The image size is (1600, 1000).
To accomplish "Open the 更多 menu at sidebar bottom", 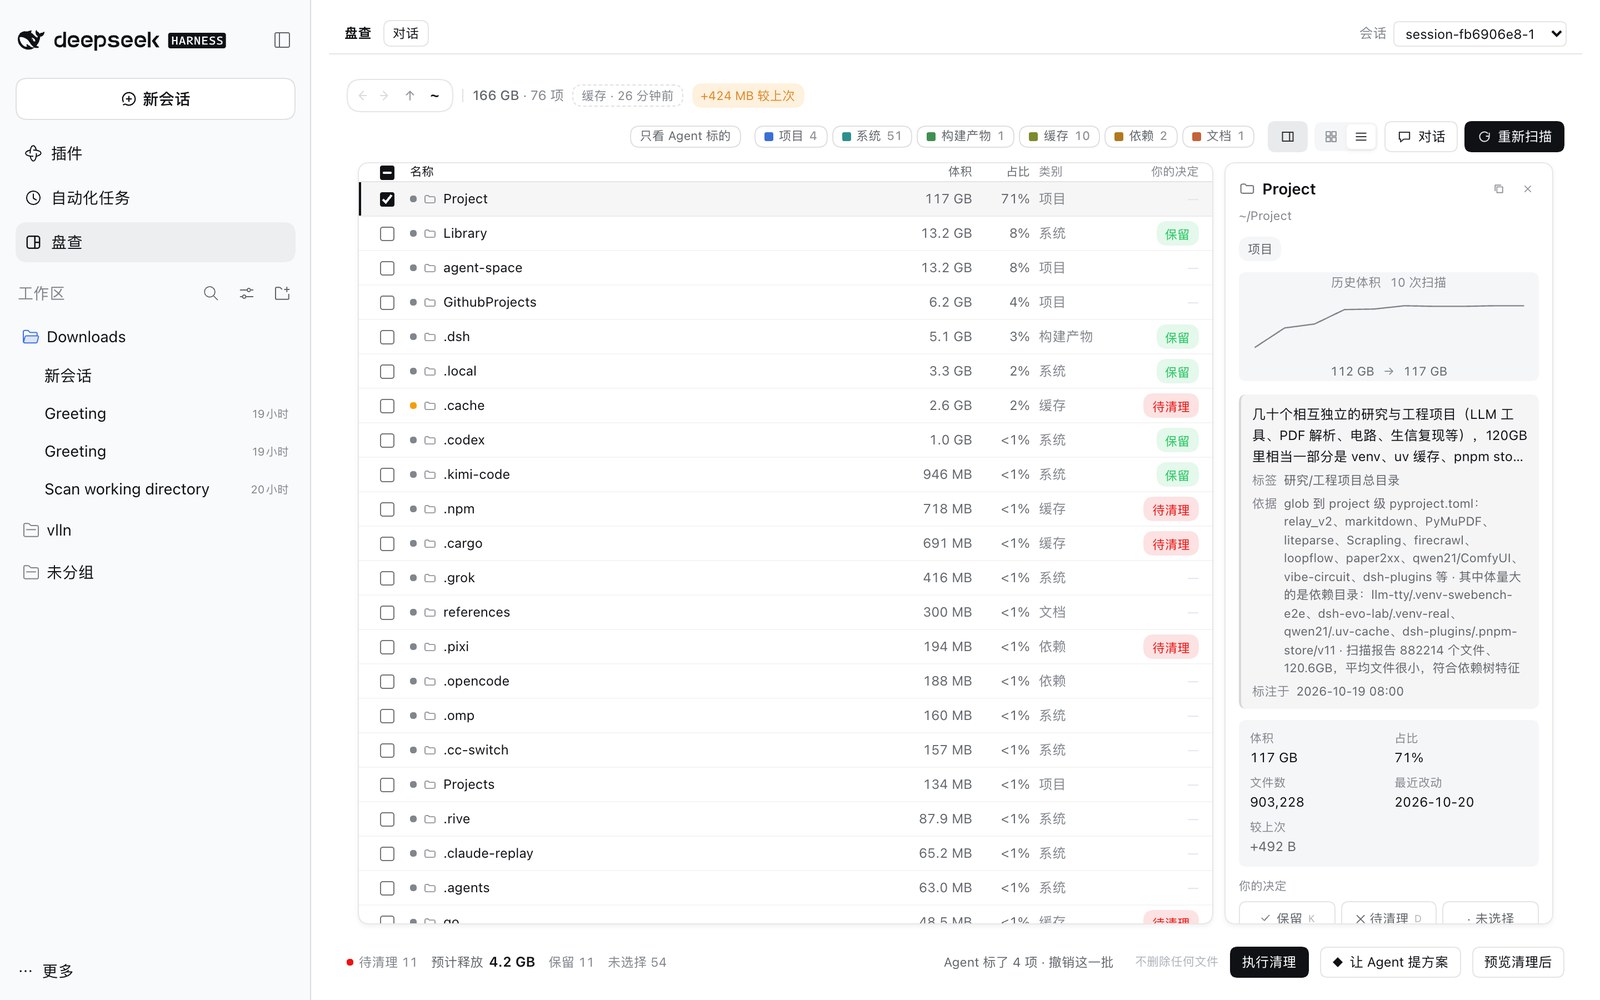I will click(x=46, y=971).
